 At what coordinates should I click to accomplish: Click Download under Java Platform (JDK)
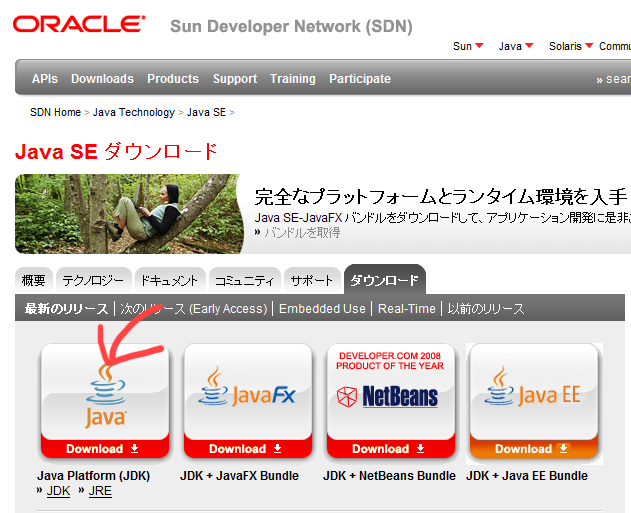pyautogui.click(x=105, y=449)
